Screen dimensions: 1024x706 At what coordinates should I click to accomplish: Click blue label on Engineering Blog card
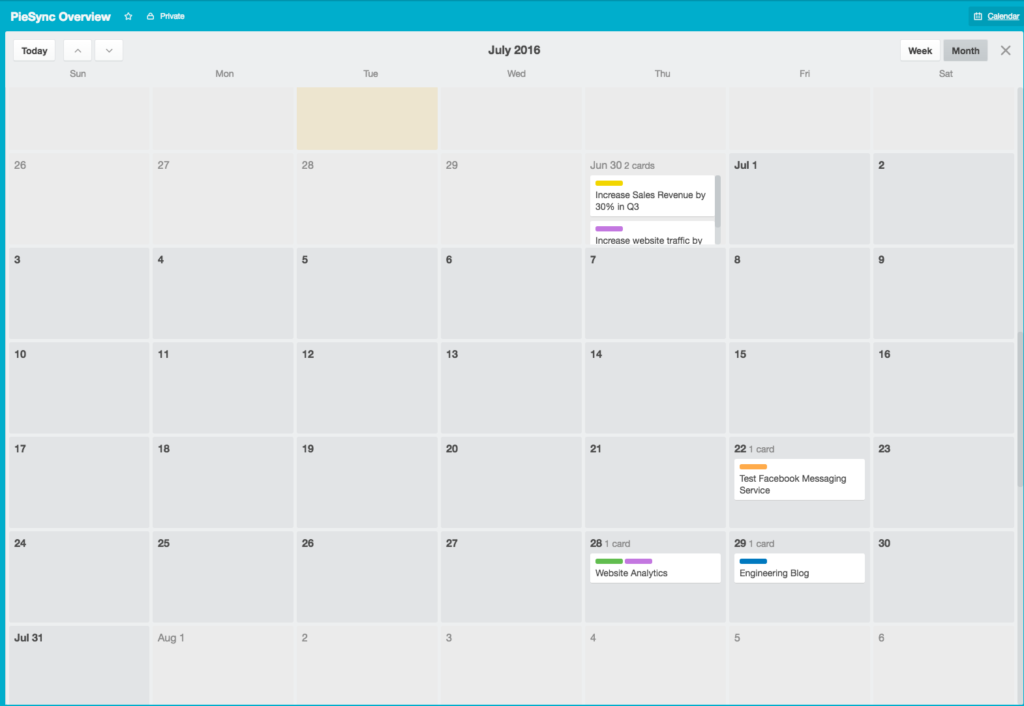click(753, 562)
